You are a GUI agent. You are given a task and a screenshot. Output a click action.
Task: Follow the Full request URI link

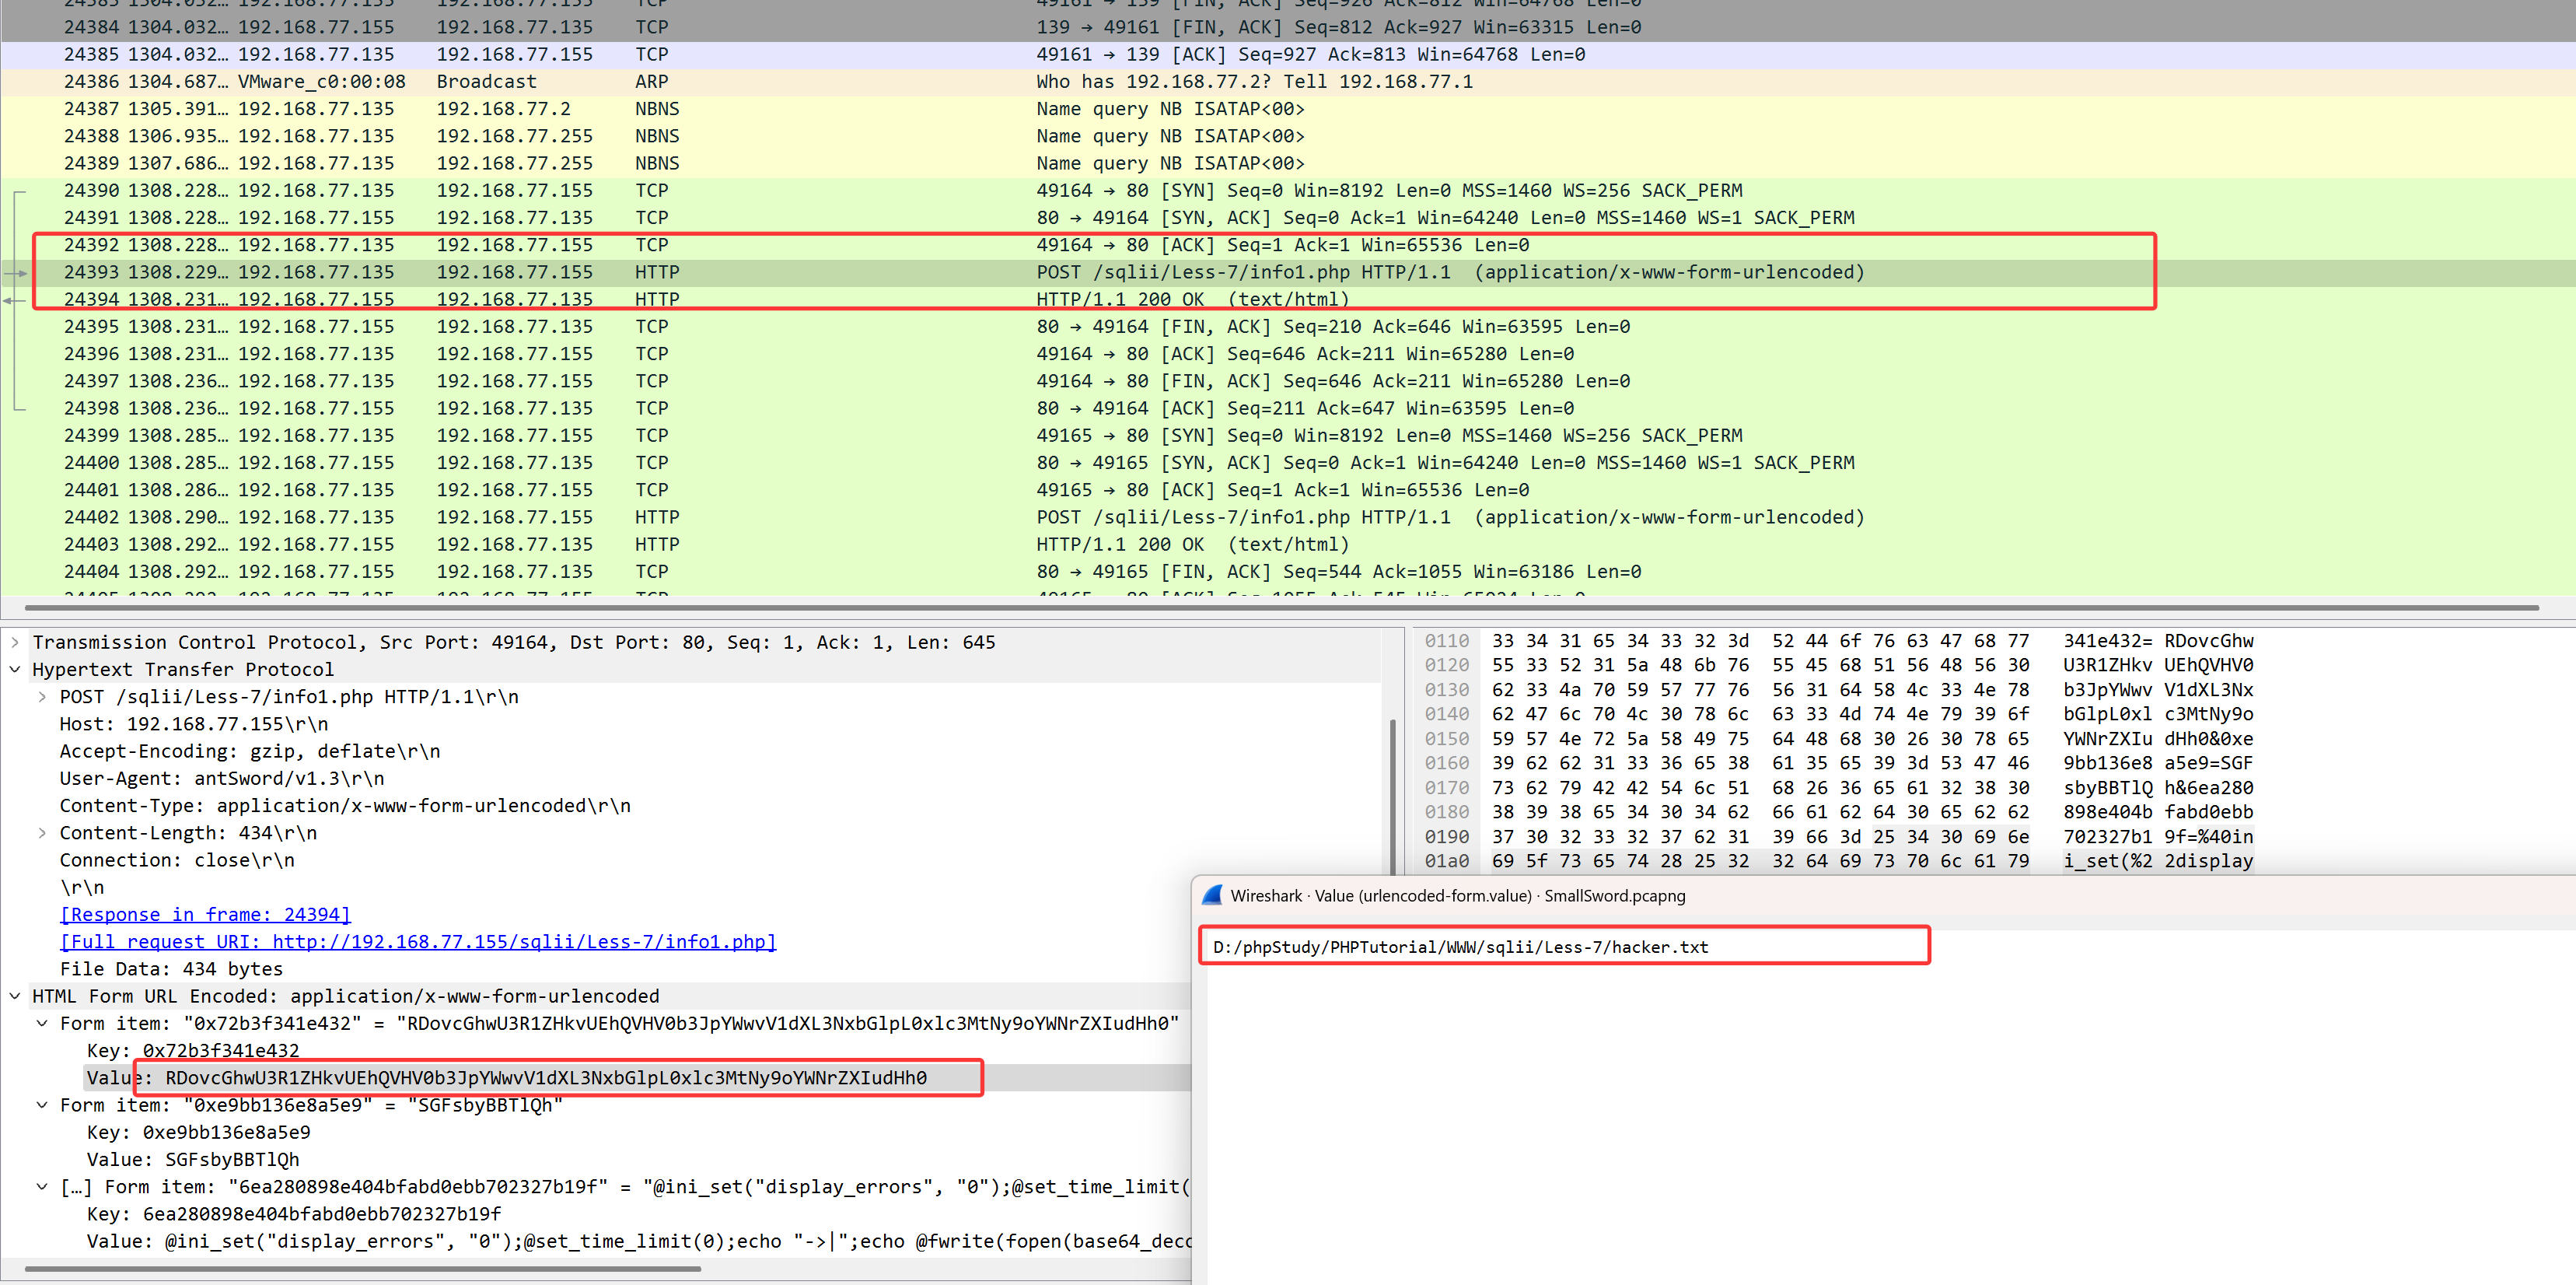tap(418, 941)
